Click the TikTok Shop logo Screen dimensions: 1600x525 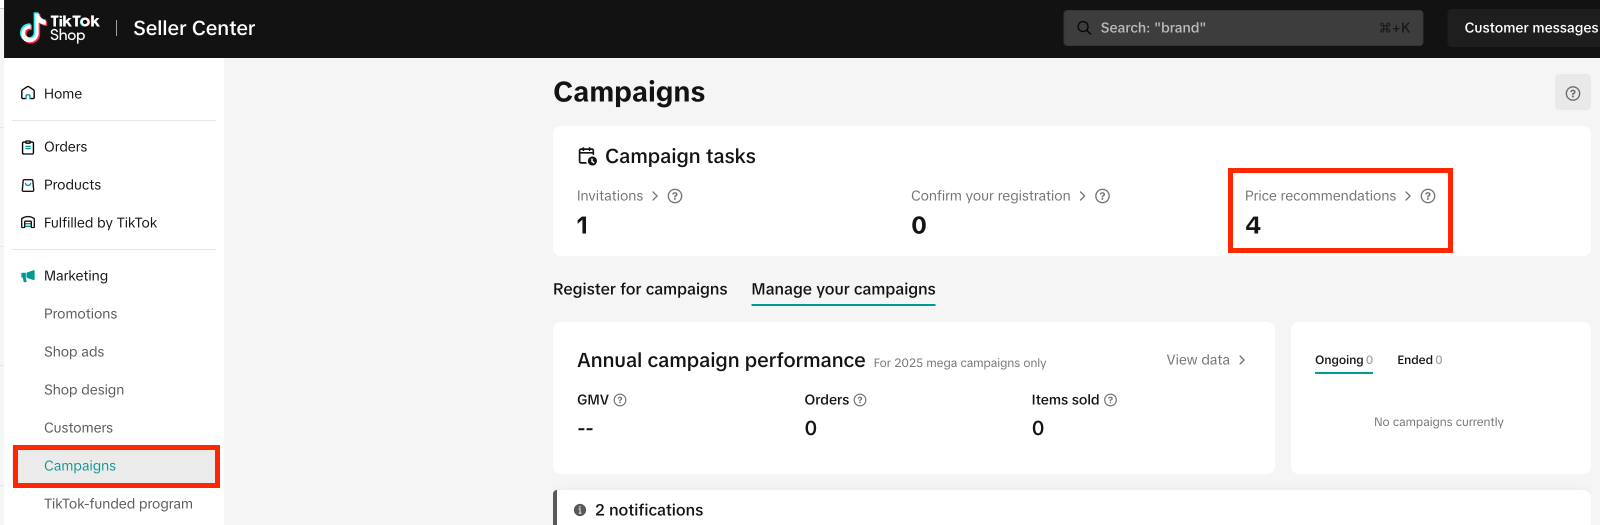coord(60,28)
